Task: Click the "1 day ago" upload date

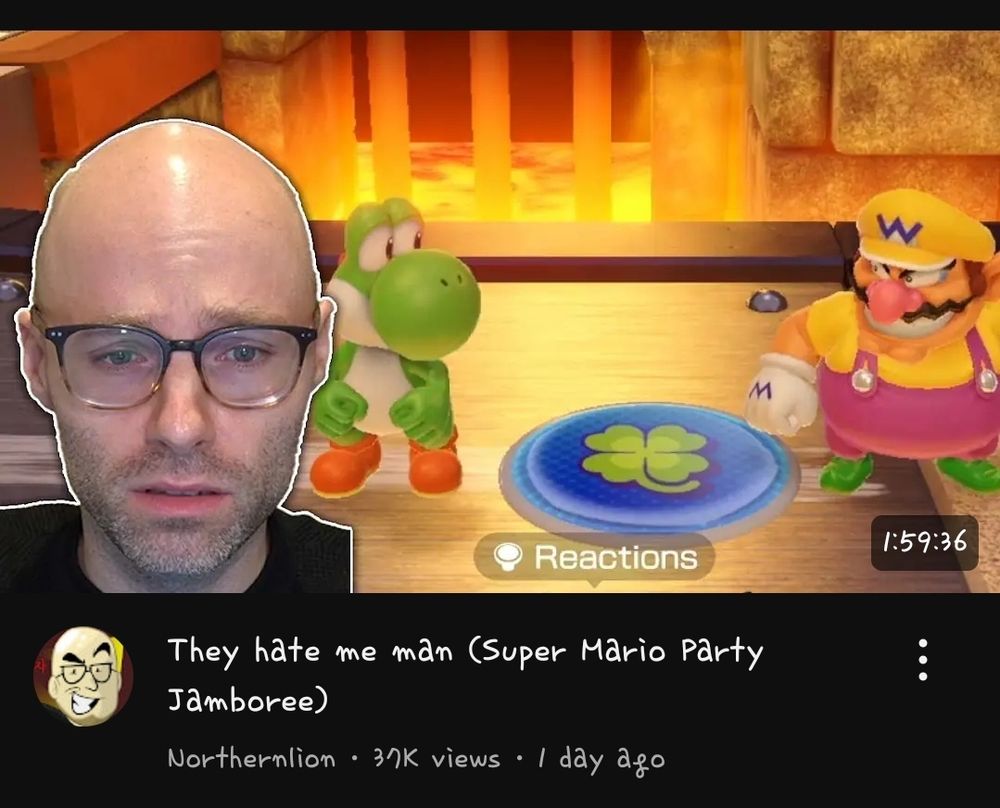Action: coord(601,760)
